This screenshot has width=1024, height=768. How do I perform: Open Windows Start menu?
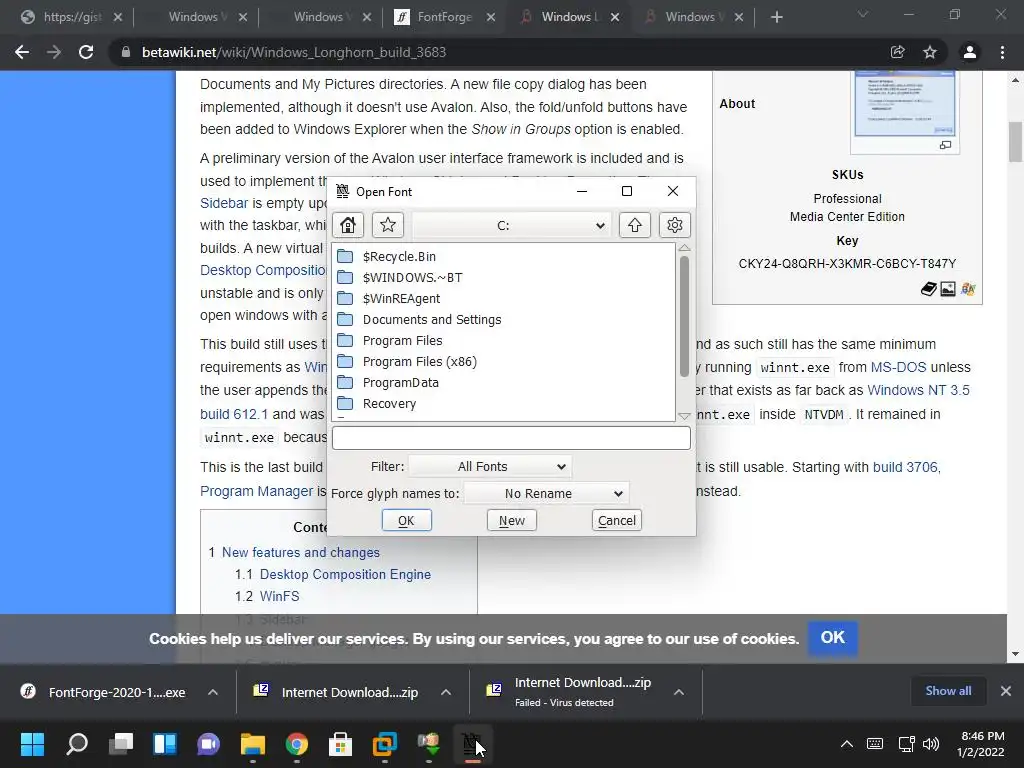32,744
